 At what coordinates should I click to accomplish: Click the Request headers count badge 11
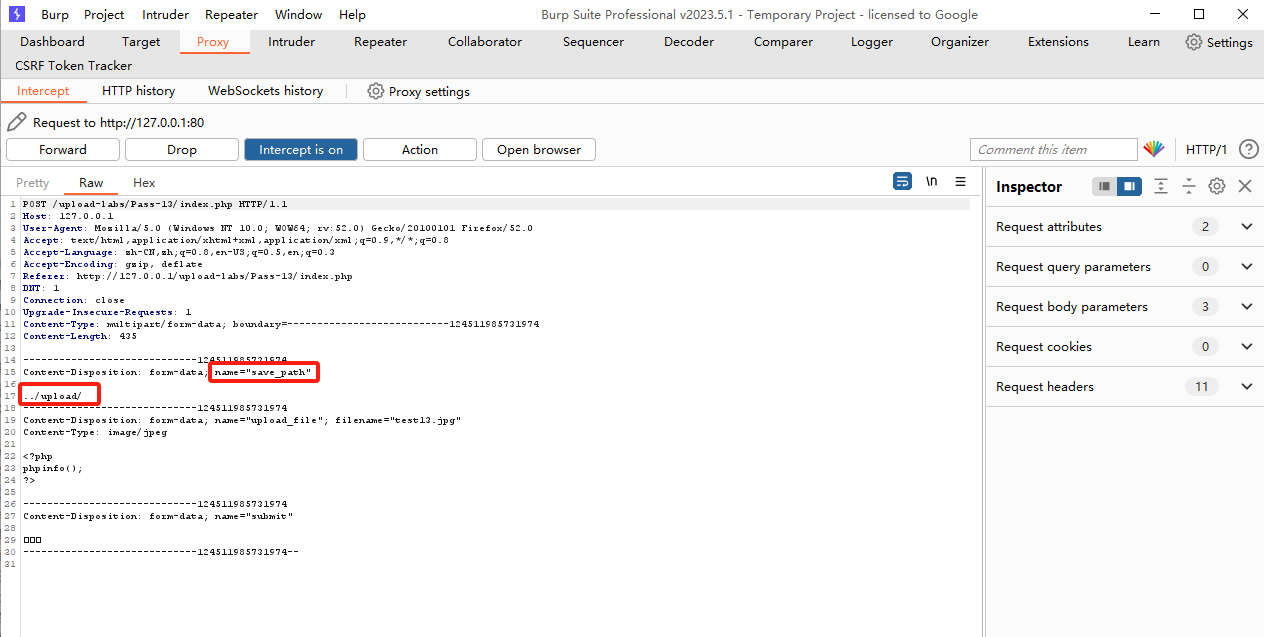(1201, 387)
